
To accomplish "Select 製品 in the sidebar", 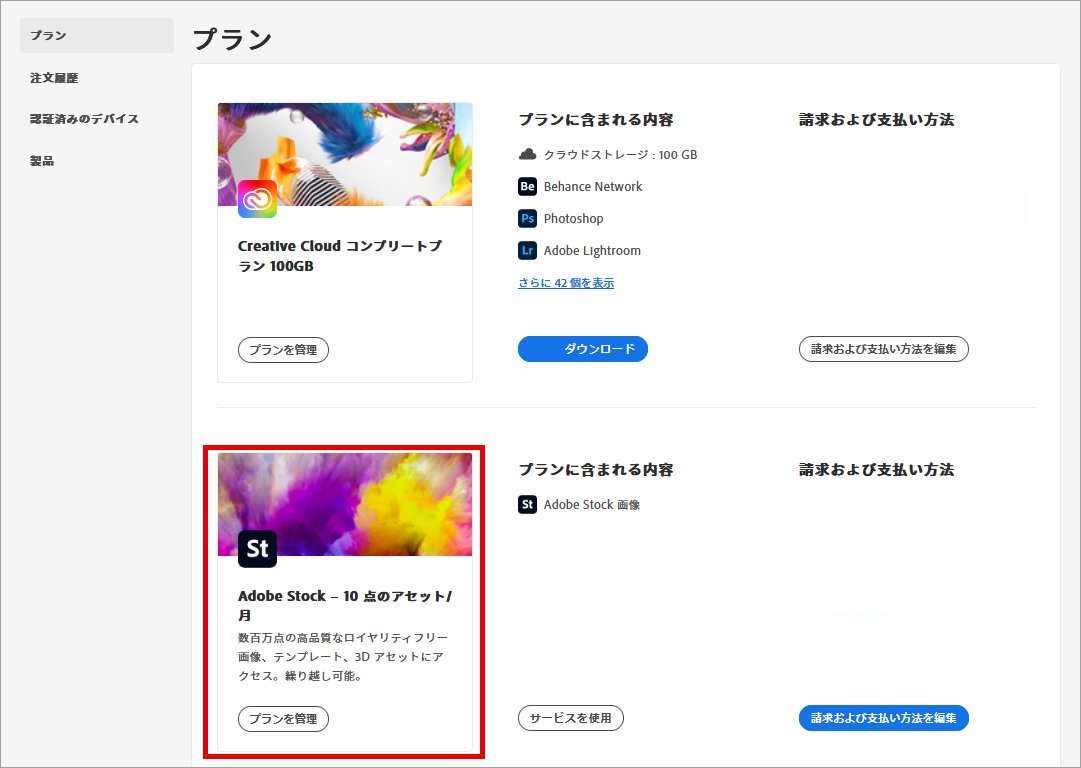I will coord(41,160).
